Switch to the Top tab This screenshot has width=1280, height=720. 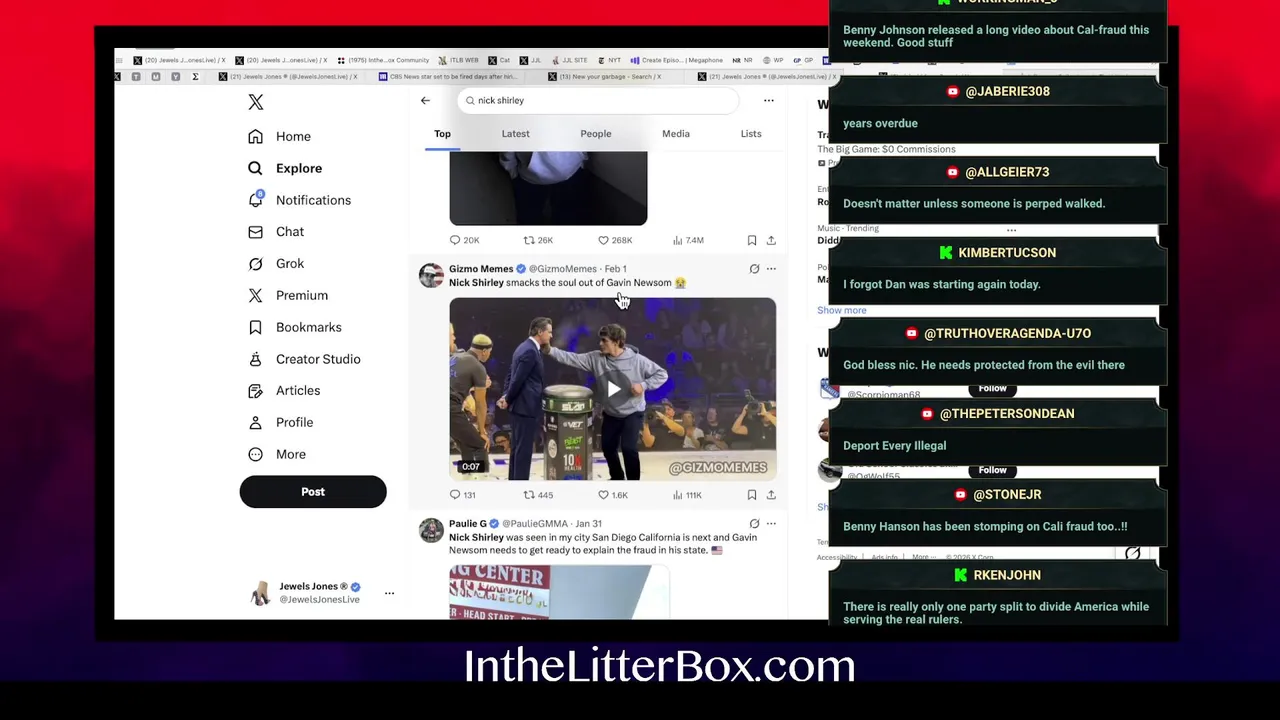coord(442,134)
